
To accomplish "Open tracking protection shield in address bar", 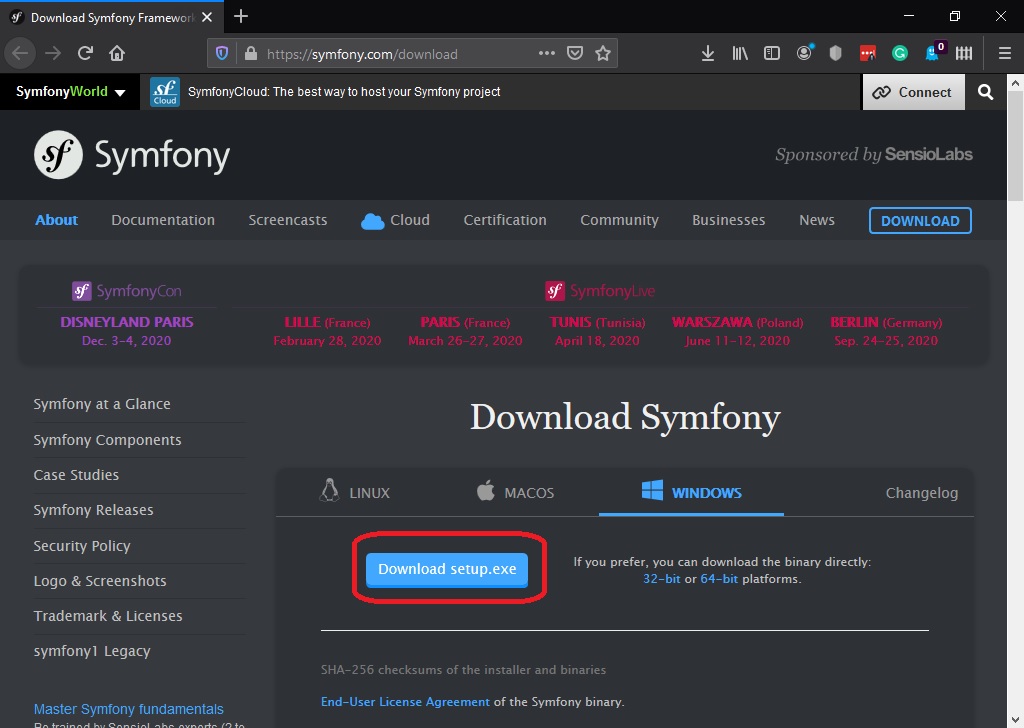I will point(222,54).
